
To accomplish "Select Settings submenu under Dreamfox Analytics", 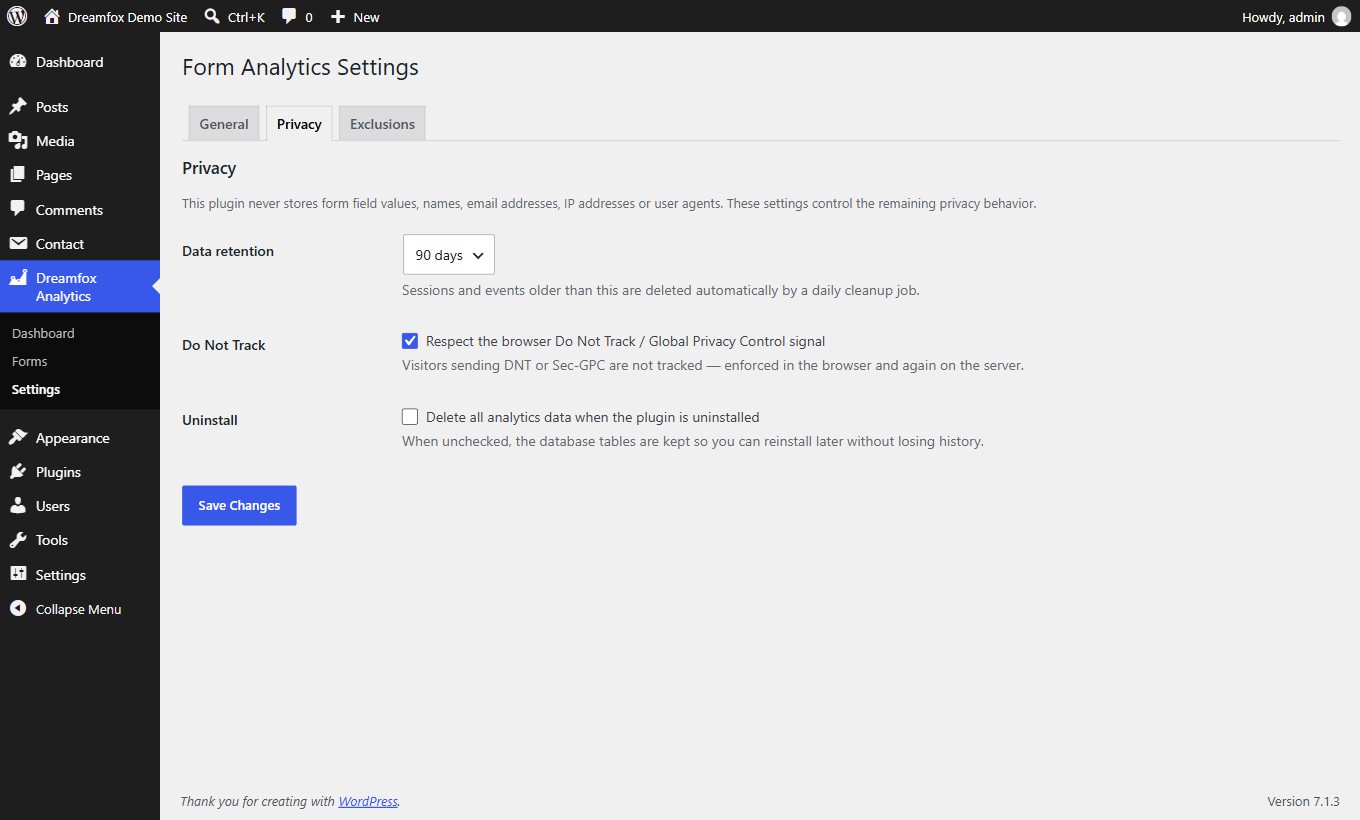I will 36,389.
